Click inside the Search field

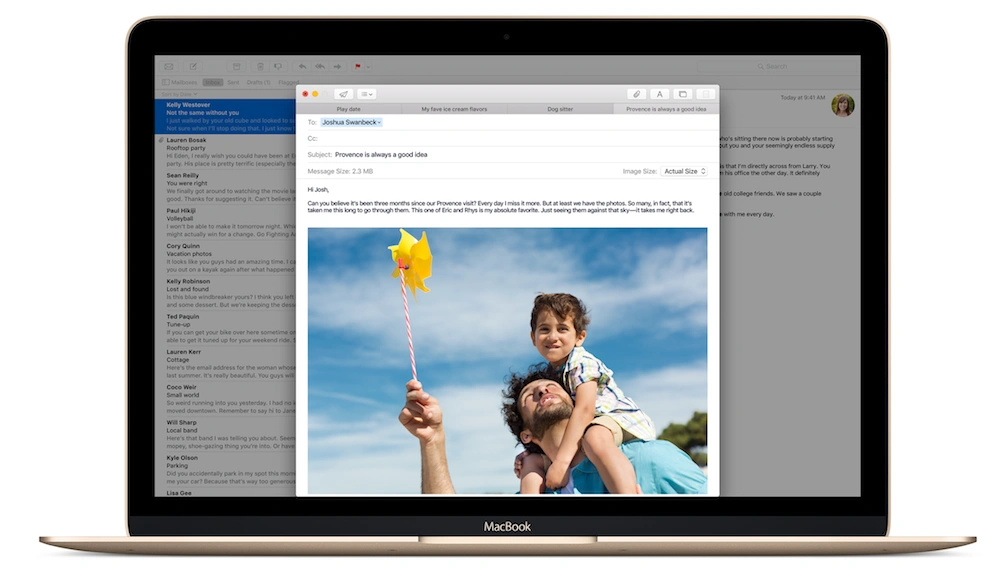tap(780, 66)
